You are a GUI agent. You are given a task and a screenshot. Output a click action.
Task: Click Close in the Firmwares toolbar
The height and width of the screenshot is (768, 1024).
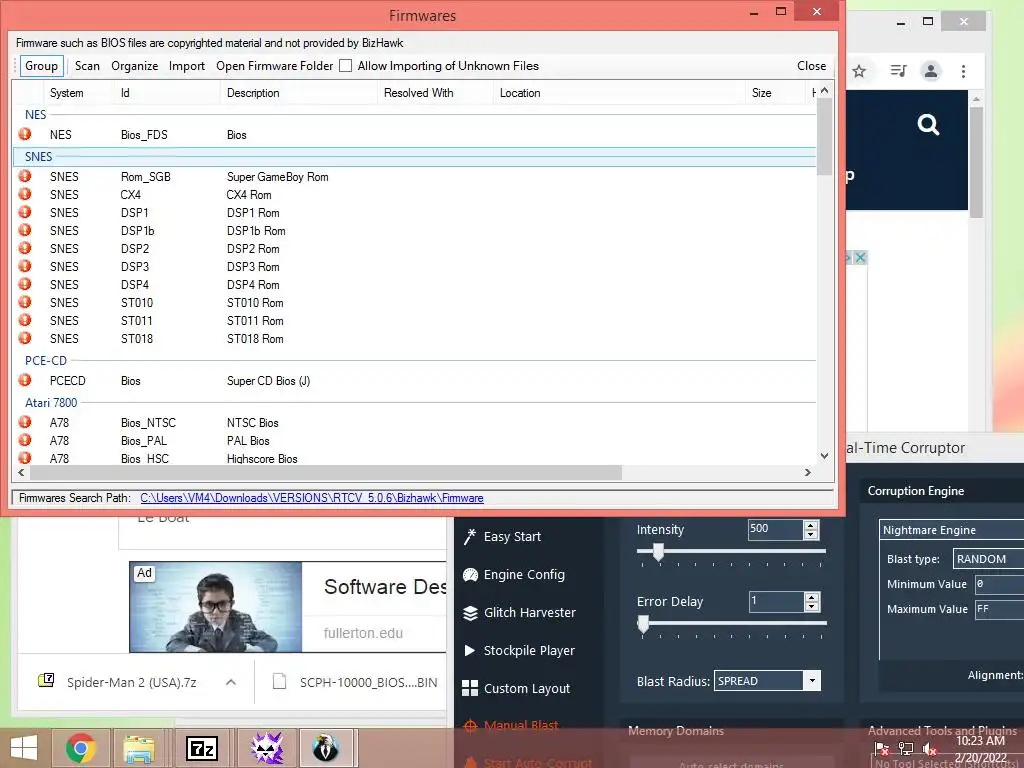click(811, 66)
